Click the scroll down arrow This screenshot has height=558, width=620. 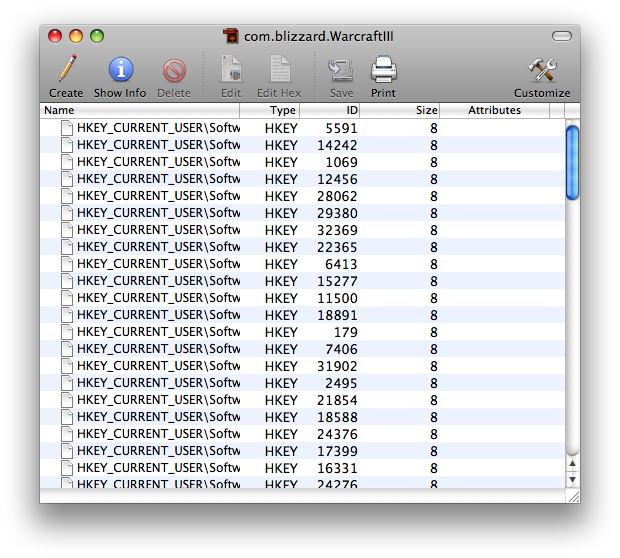pos(572,480)
